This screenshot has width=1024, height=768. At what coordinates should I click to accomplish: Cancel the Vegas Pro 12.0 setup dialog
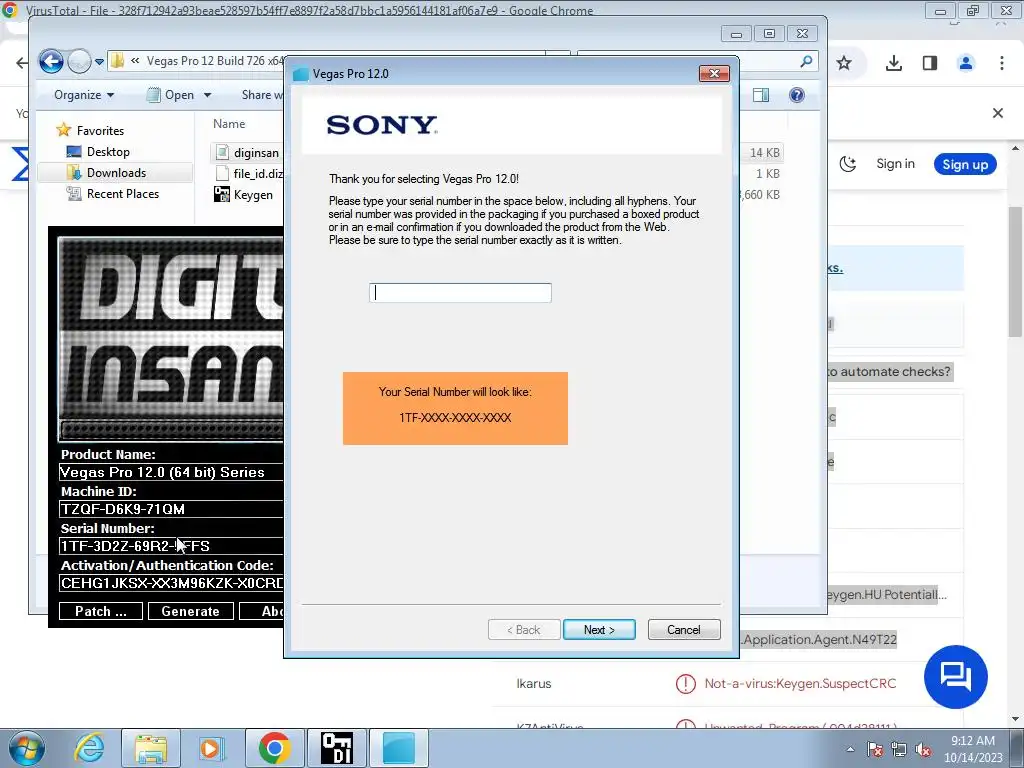pos(684,630)
